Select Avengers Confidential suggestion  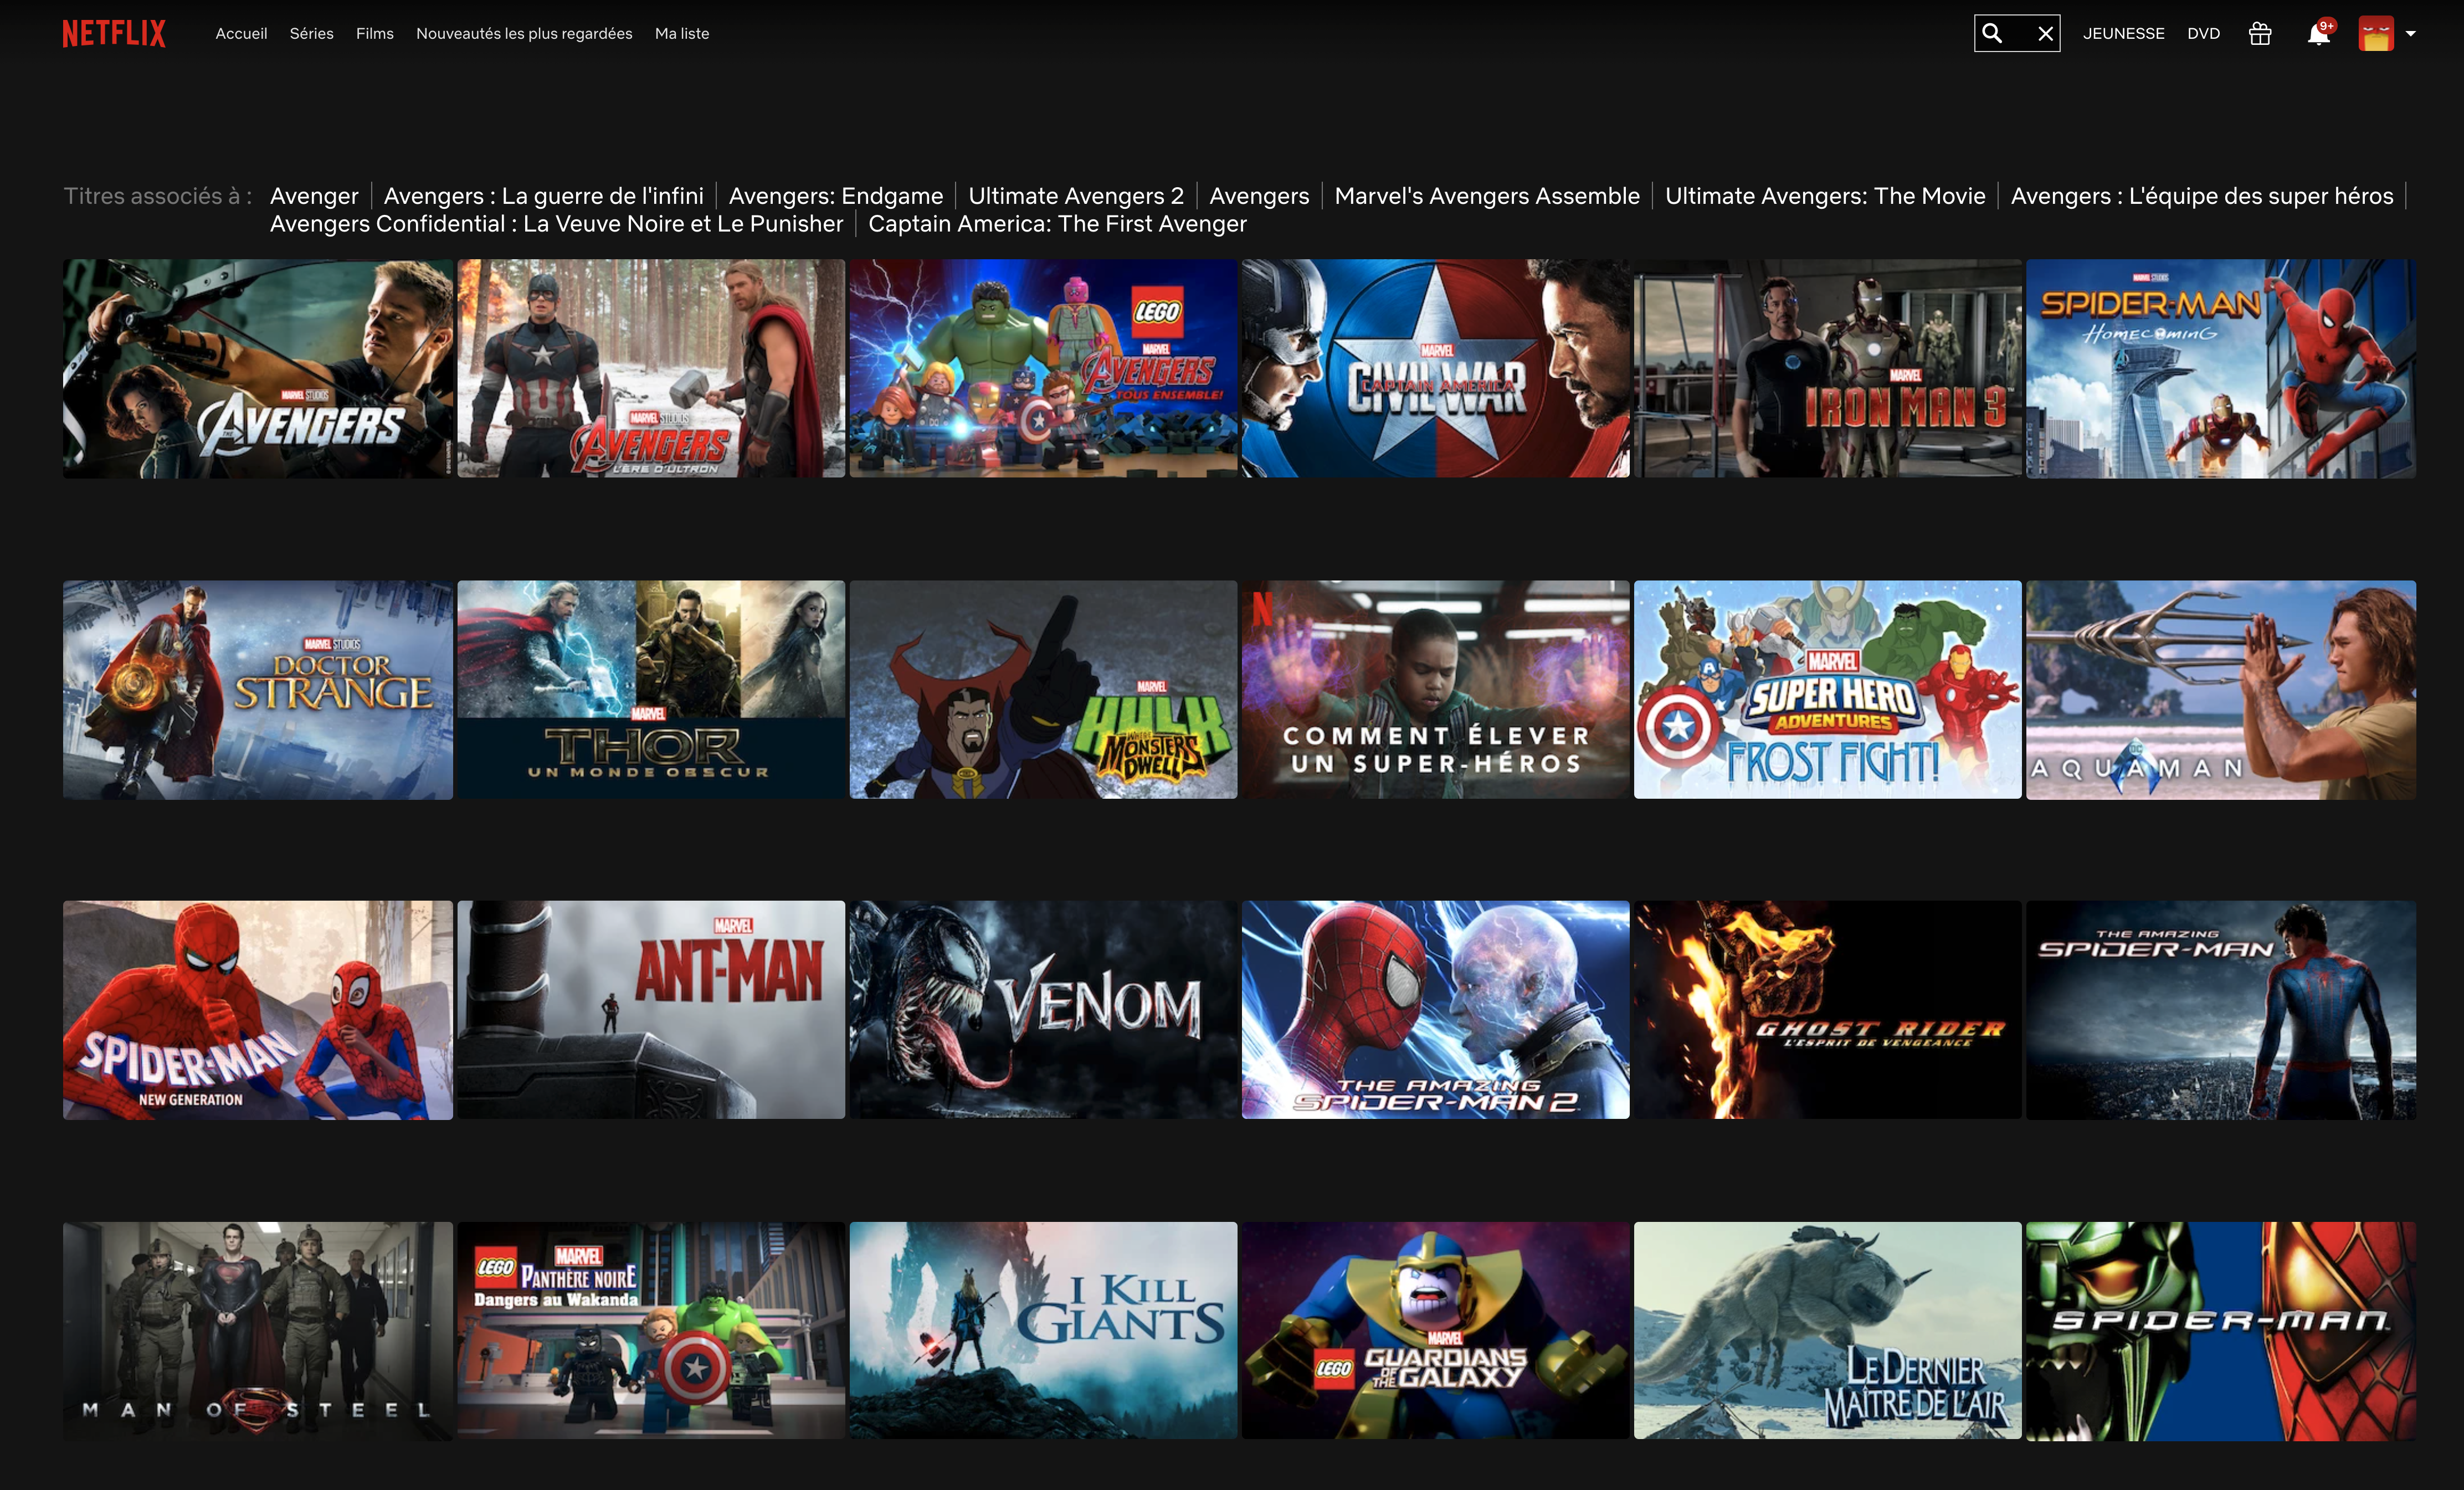tap(556, 224)
